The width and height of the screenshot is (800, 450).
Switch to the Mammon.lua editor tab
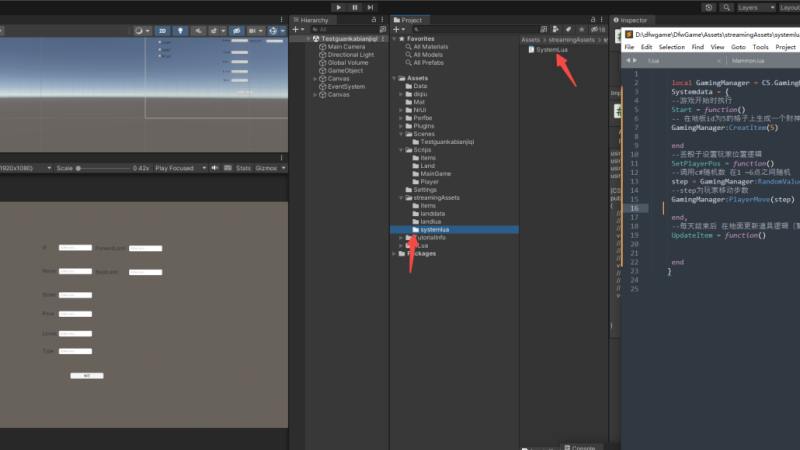tap(748, 61)
